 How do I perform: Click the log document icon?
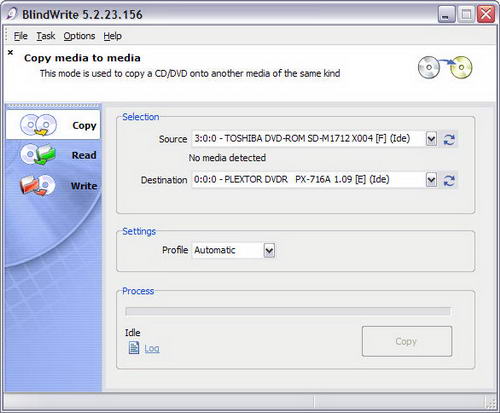coord(134,348)
